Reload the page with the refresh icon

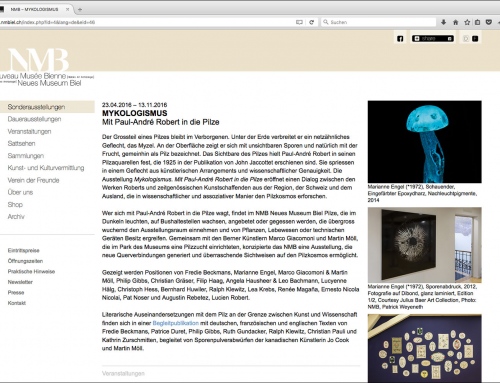tap(311, 22)
